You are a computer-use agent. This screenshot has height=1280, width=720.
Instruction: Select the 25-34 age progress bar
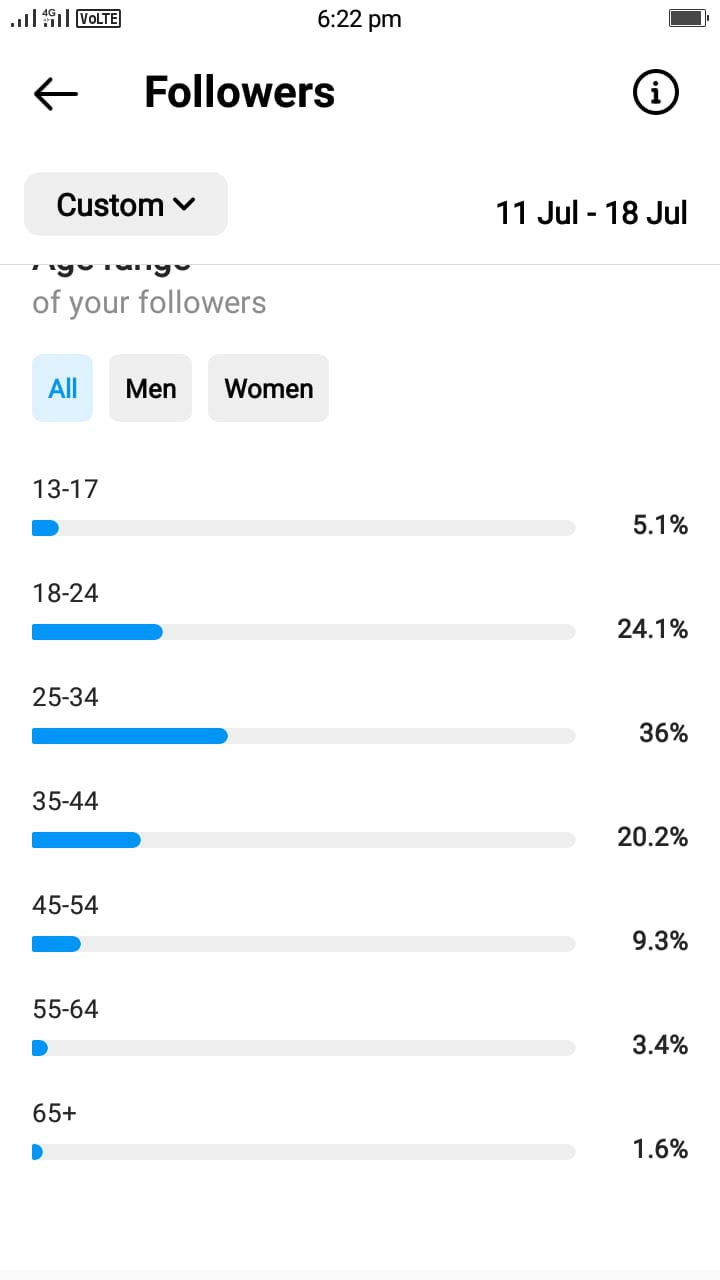point(304,736)
